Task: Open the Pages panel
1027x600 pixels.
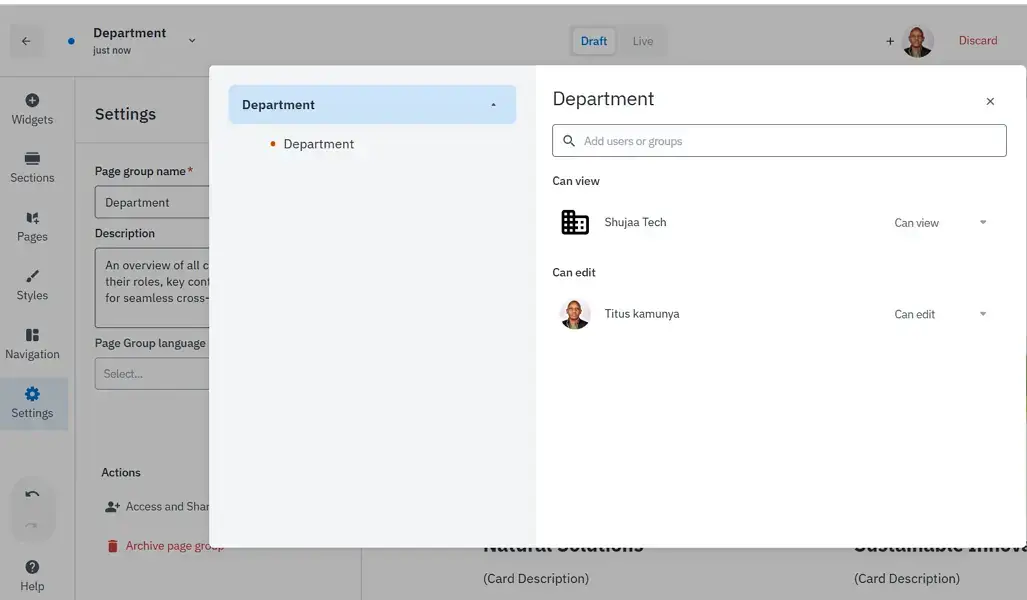Action: point(32,227)
